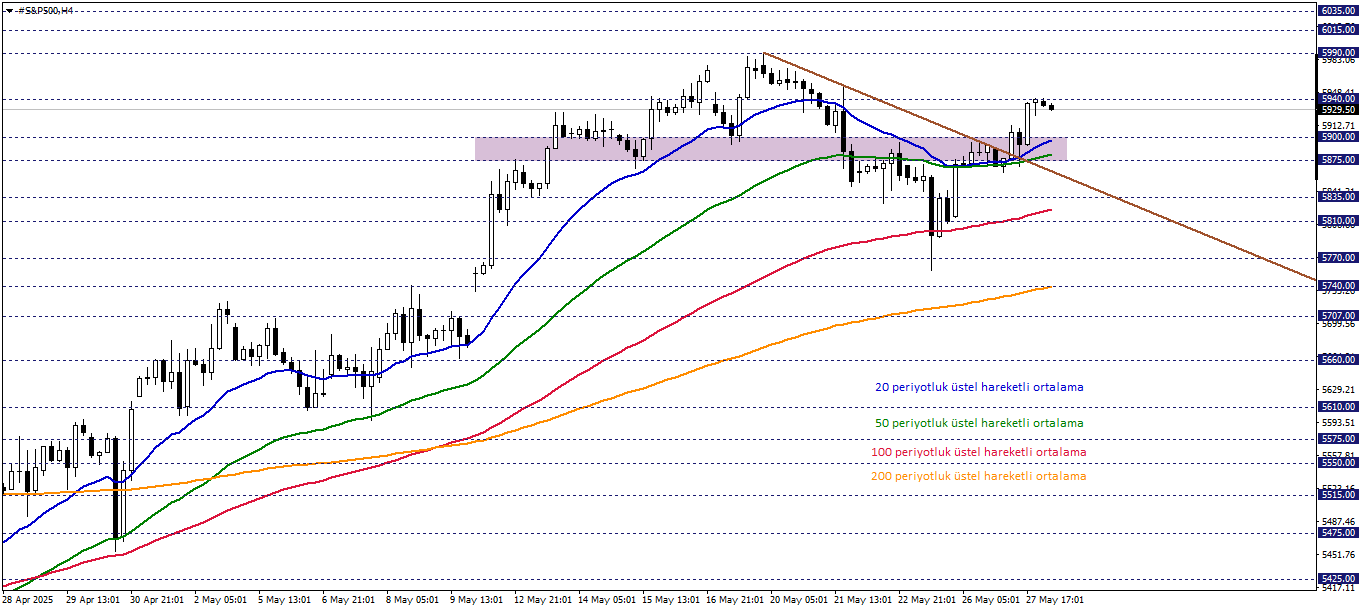Click the 5770.00 price level label
This screenshot has width=1362, height=611.
pyautogui.click(x=1338, y=258)
